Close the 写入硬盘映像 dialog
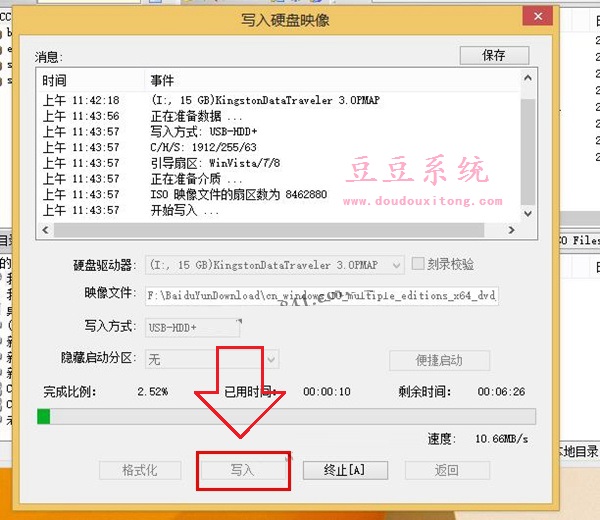 (538, 16)
